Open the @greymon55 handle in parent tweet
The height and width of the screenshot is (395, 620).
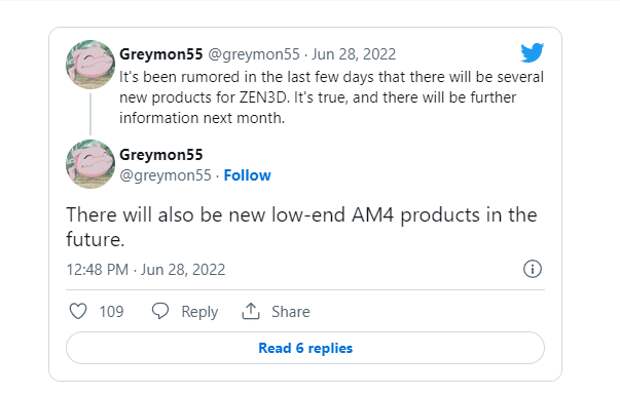point(254,55)
